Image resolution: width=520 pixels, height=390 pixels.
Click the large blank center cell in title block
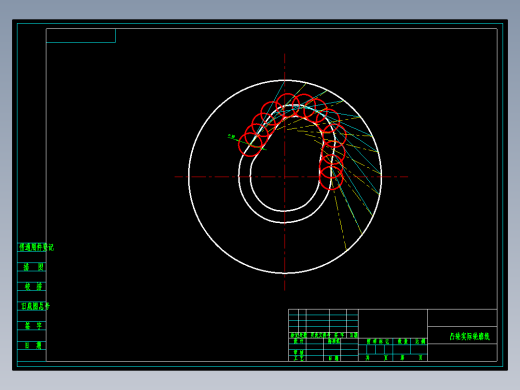point(393,323)
